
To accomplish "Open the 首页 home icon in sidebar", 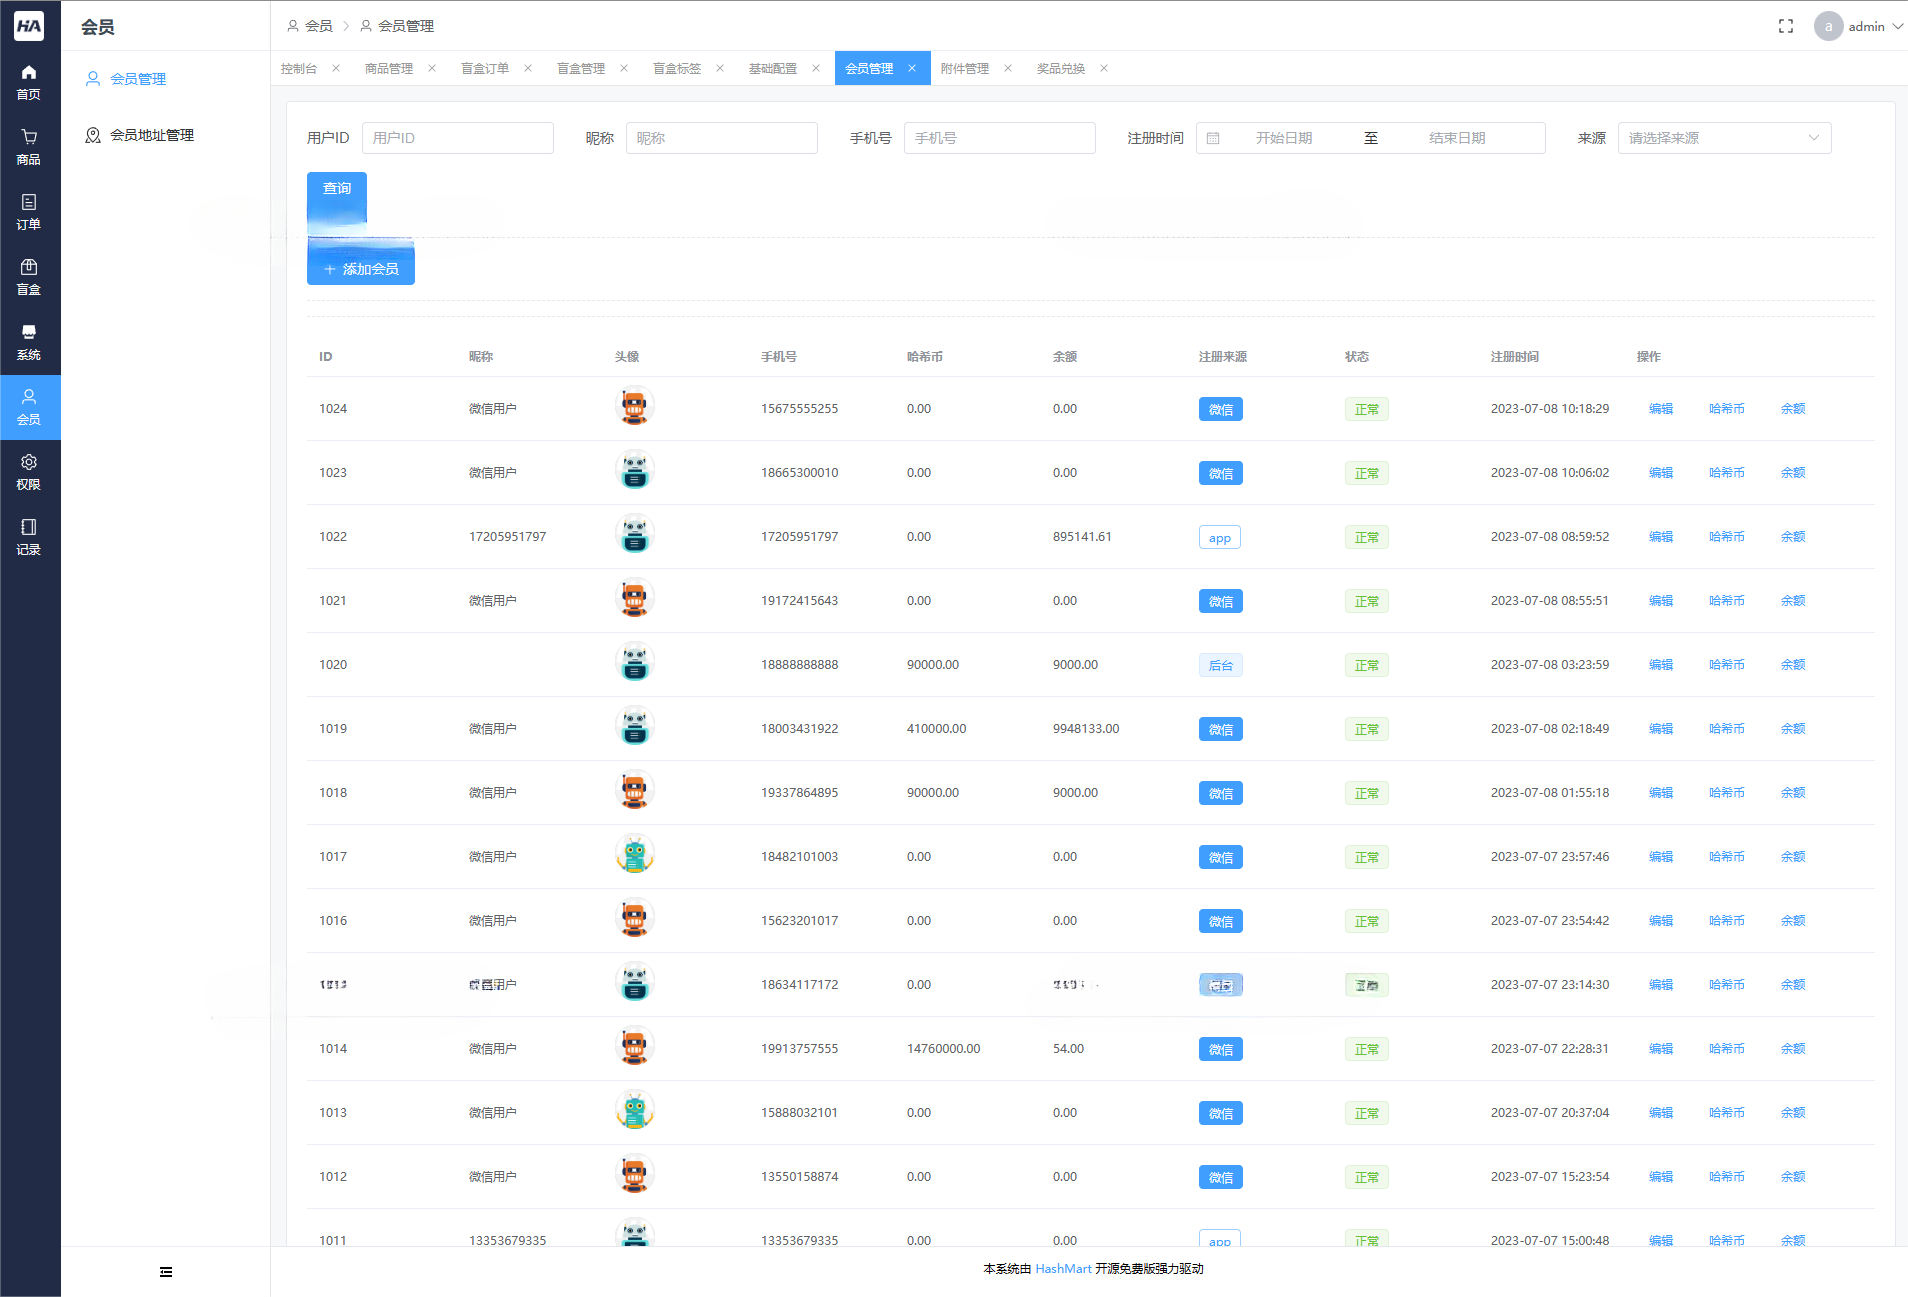I will pyautogui.click(x=29, y=82).
